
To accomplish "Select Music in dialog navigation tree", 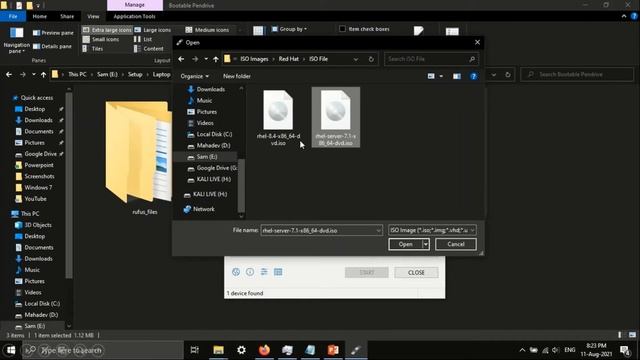I will point(204,100).
